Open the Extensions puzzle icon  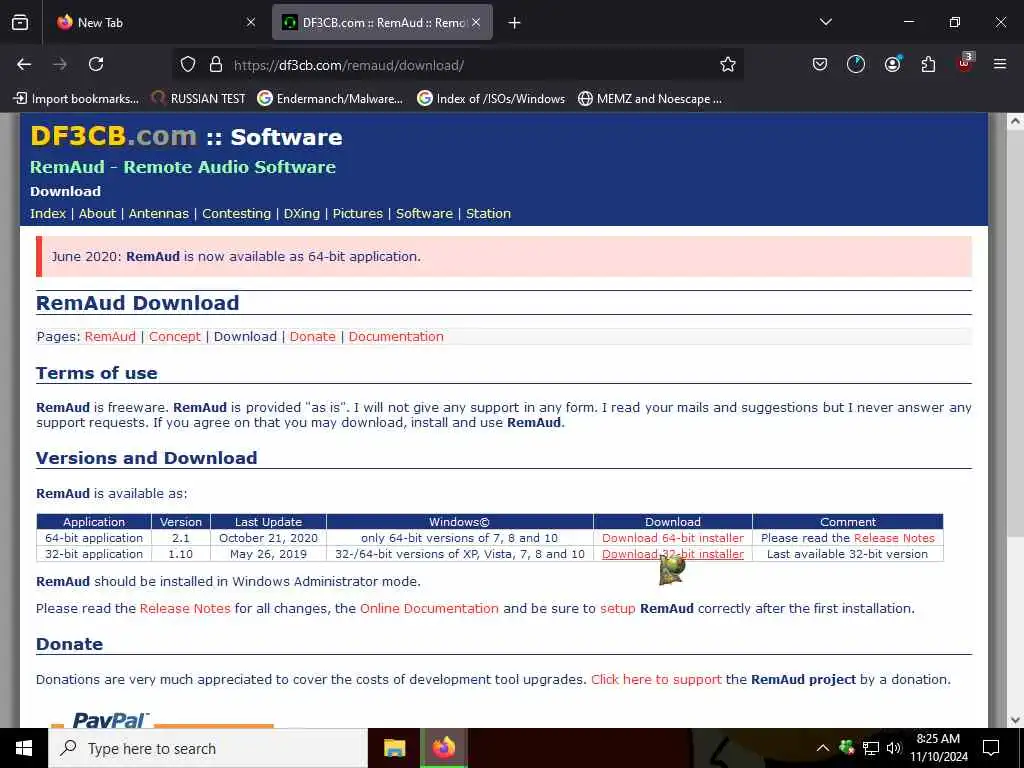[x=928, y=64]
